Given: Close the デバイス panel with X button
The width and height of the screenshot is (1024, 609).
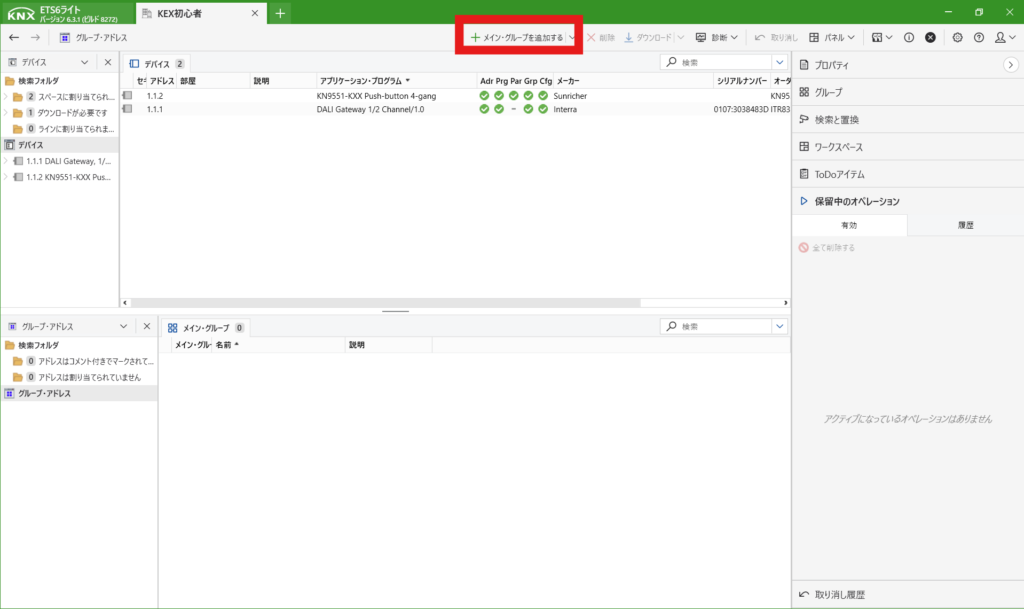Looking at the screenshot, I should 108,62.
